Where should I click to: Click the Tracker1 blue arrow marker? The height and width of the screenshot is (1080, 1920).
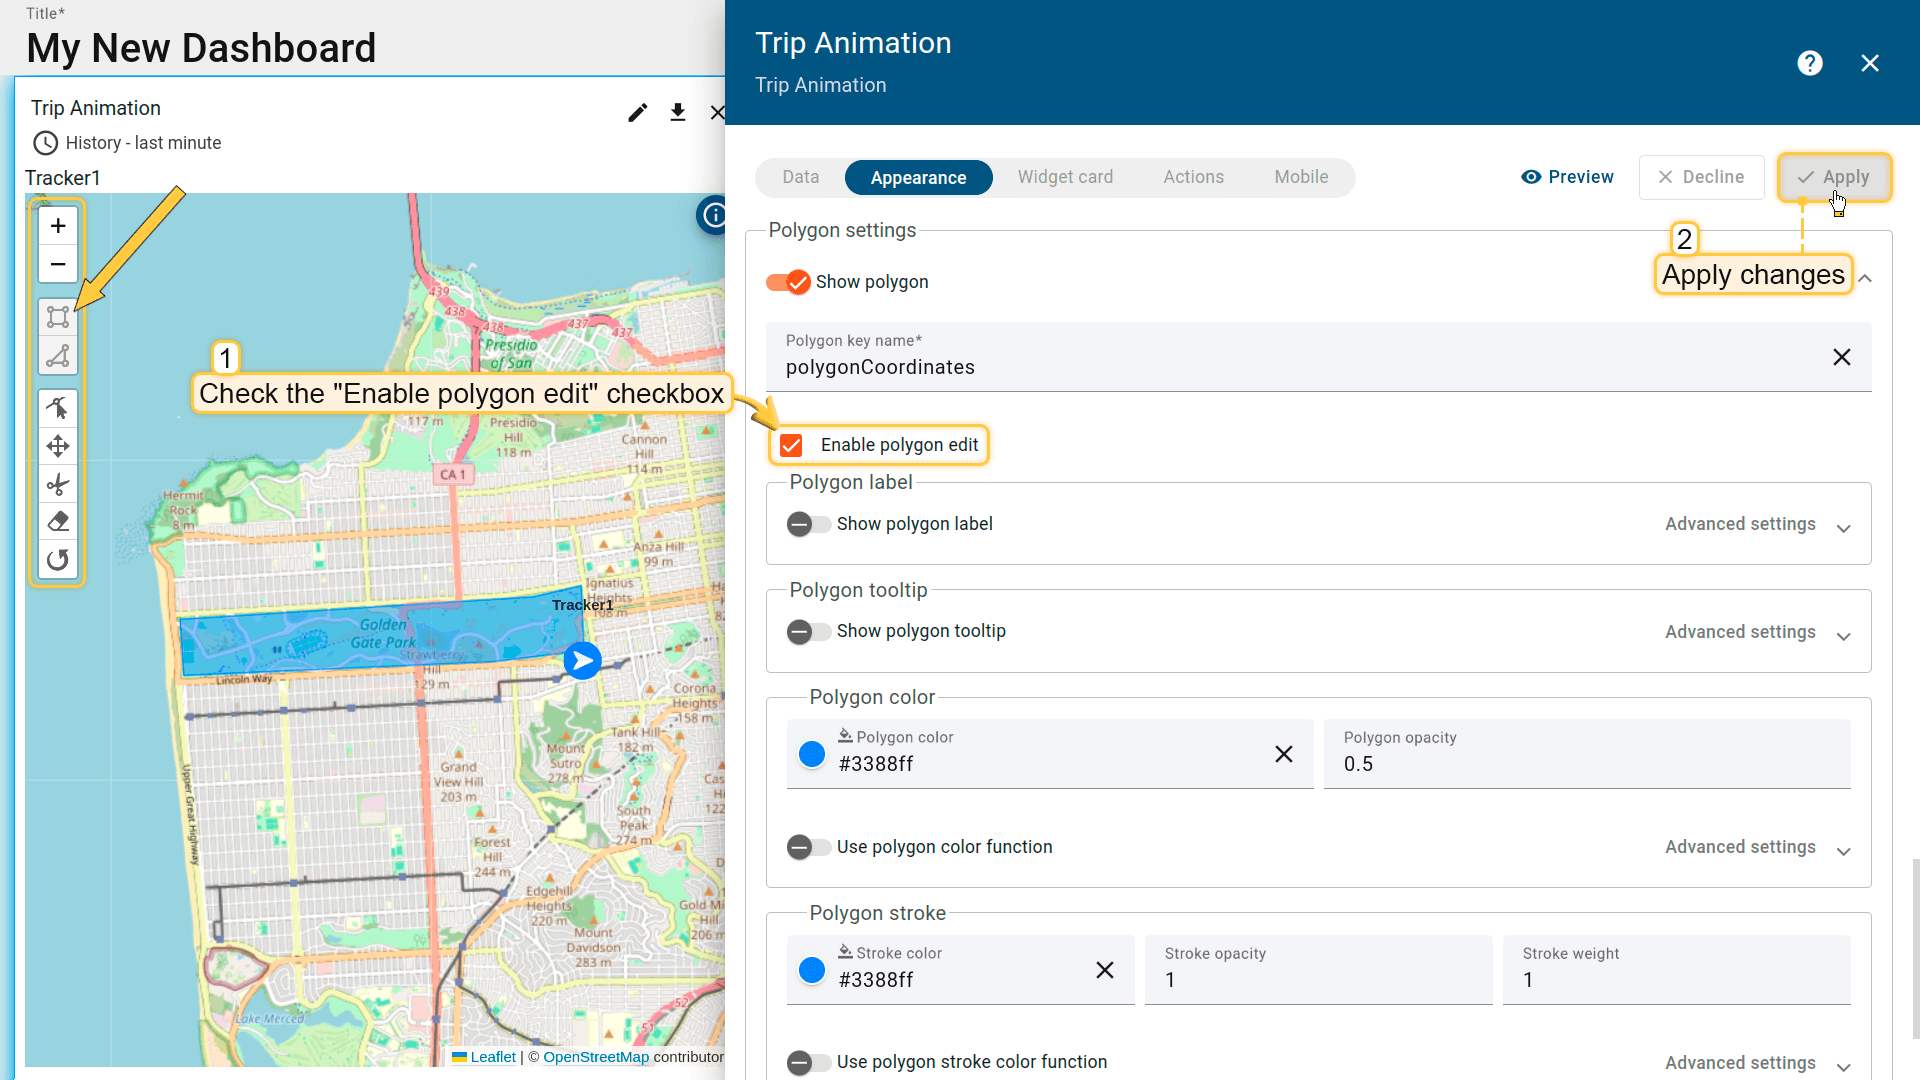[583, 661]
